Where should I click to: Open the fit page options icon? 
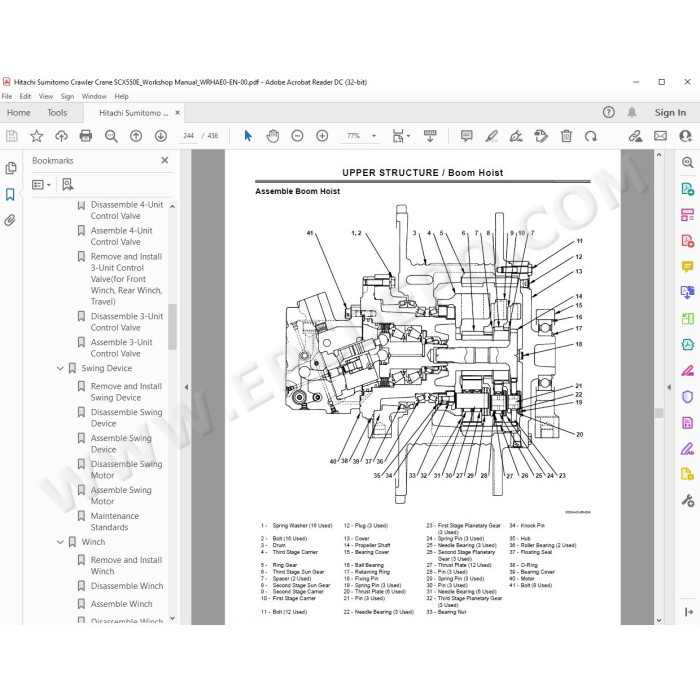[x=400, y=136]
